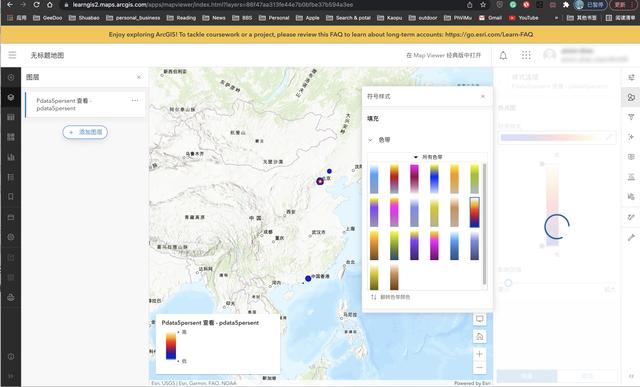This screenshot has height=387, width=640.
Task: Close the 图层 layers panel
Action: click(139, 77)
